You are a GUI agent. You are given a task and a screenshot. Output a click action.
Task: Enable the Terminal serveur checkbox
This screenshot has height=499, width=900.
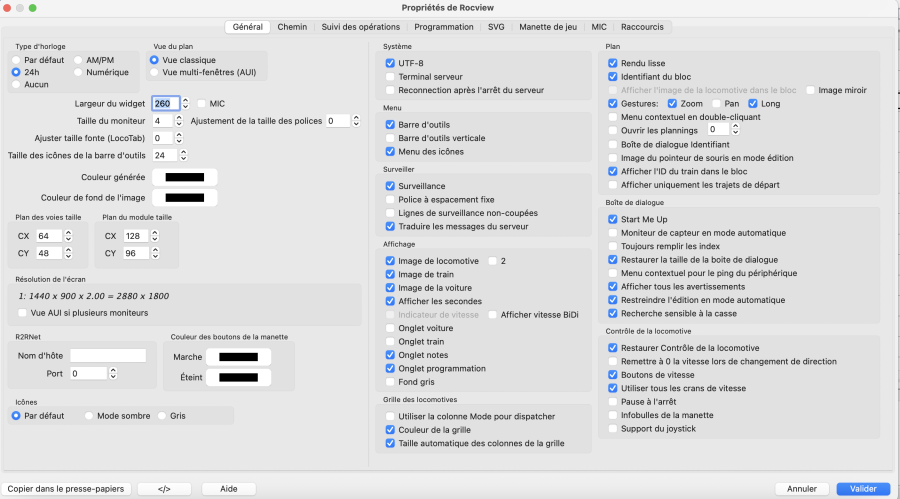pos(390,76)
